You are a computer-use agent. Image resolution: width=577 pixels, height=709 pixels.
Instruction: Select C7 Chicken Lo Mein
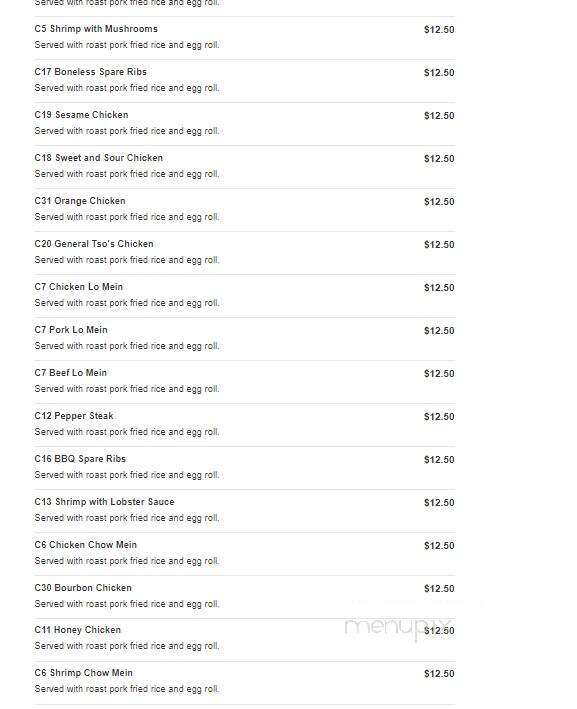point(79,287)
